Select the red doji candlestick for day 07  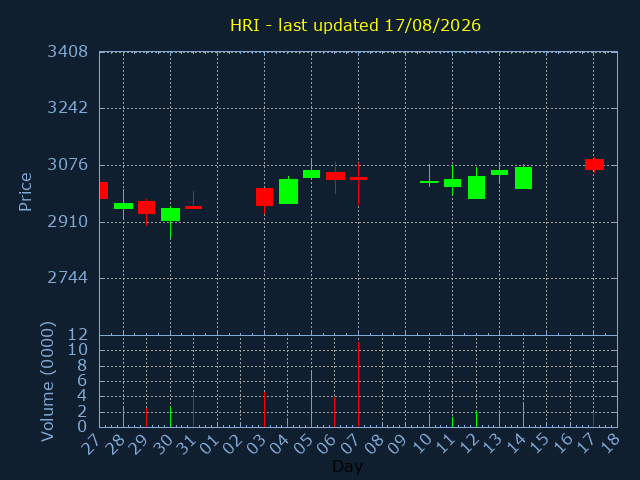[x=358, y=178]
